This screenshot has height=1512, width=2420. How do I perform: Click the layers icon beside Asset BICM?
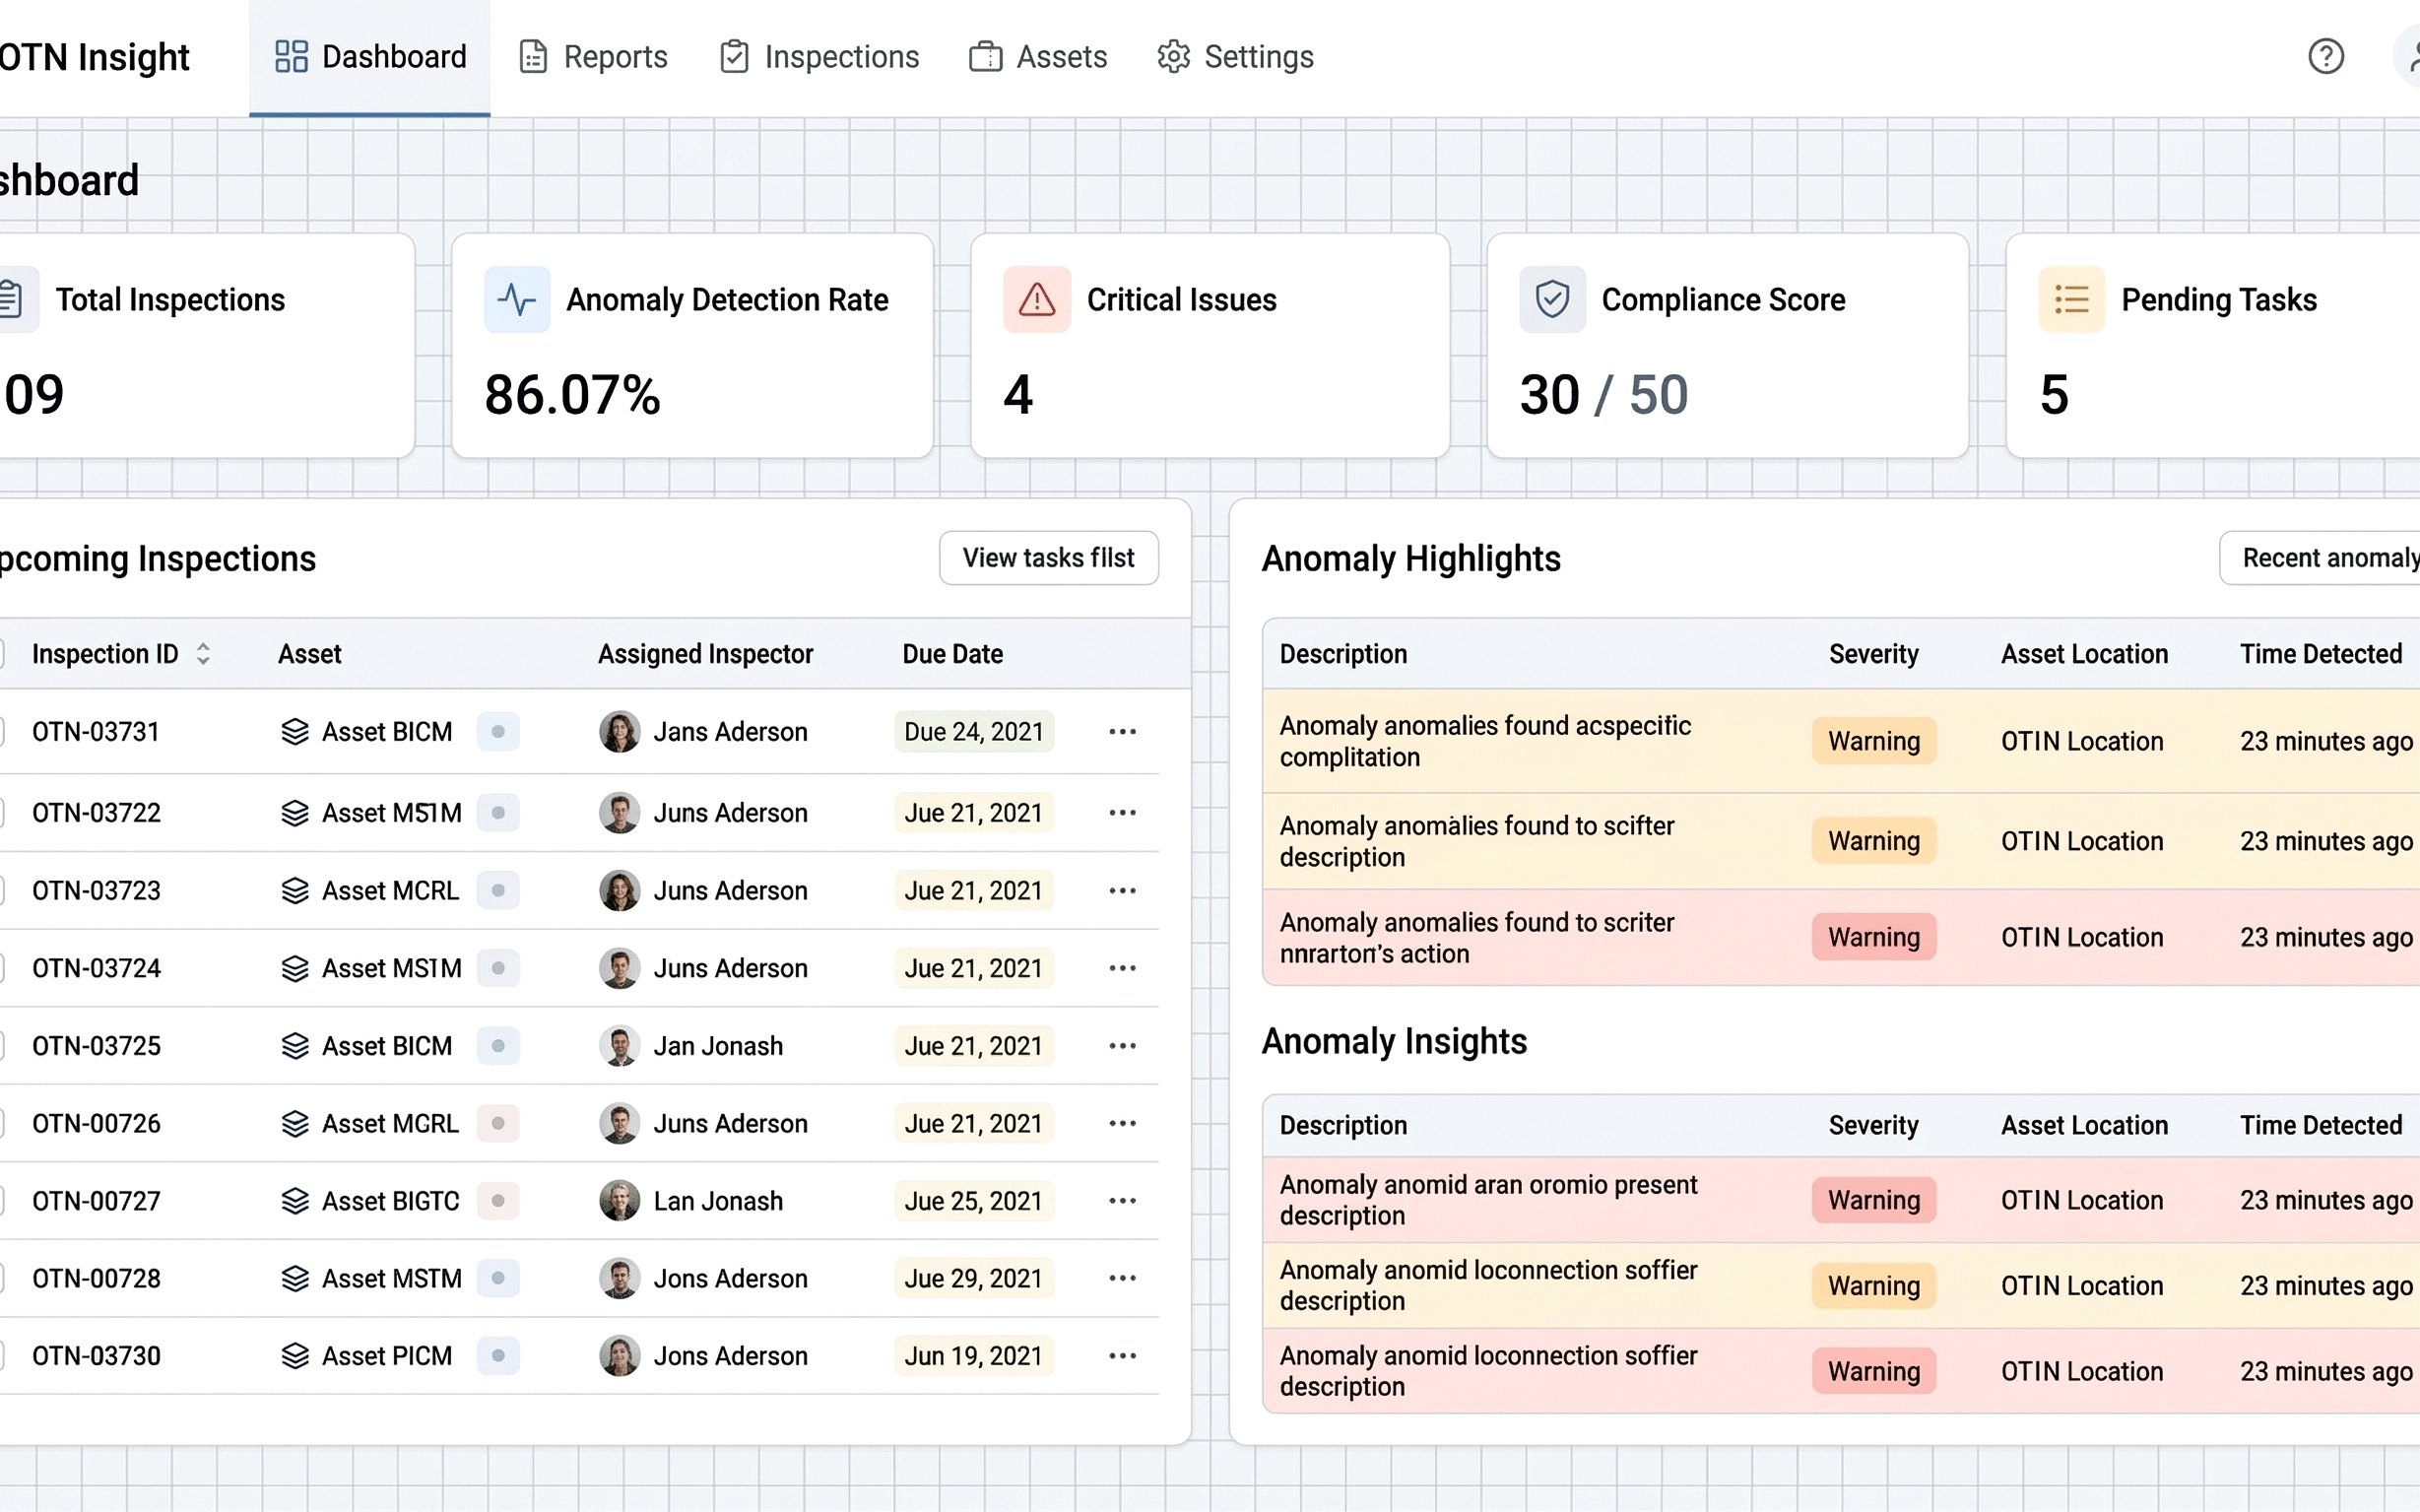click(x=295, y=731)
